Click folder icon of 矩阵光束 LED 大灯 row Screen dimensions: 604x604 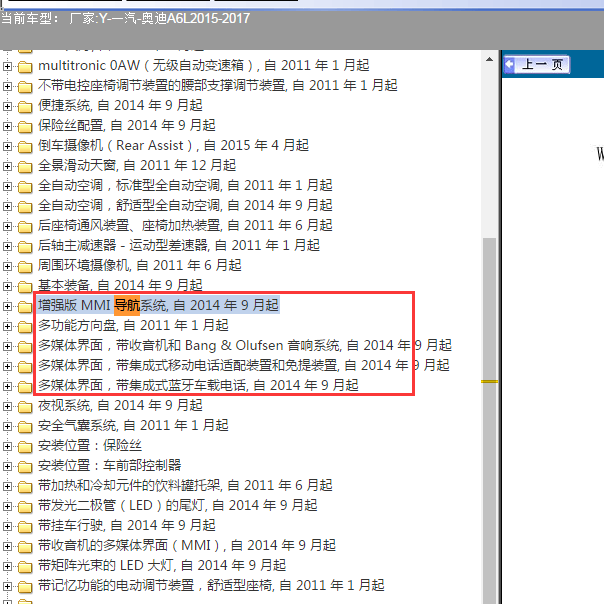25,567
